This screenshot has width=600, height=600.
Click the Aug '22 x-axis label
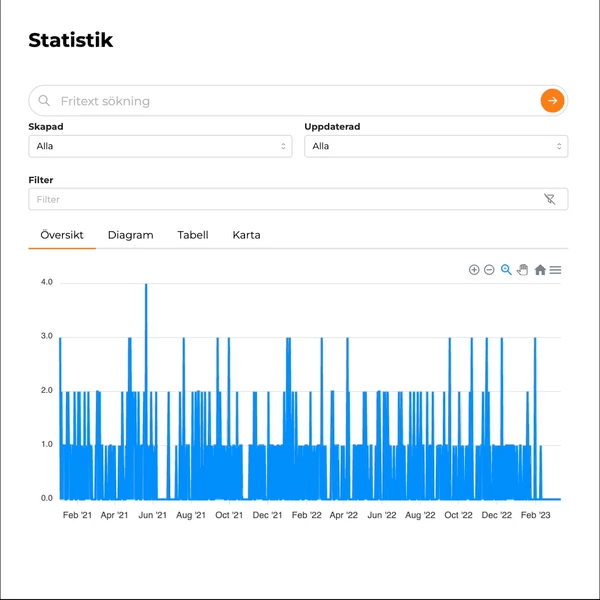[420, 515]
